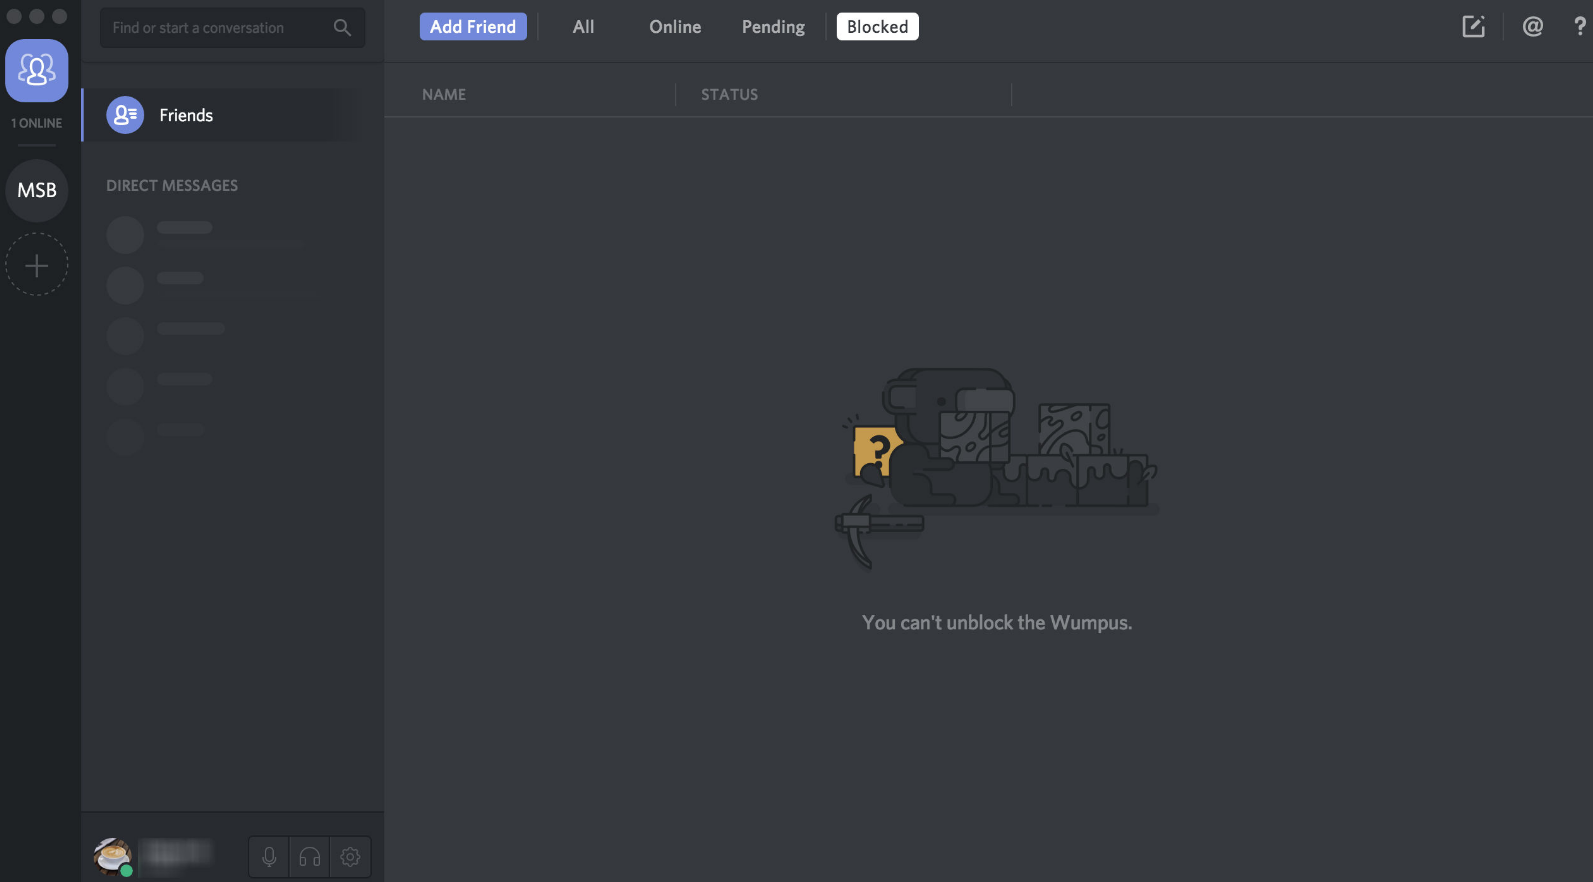Viewport: 1593px width, 882px height.
Task: Click the user avatar at bottom left
Action: tap(113, 857)
